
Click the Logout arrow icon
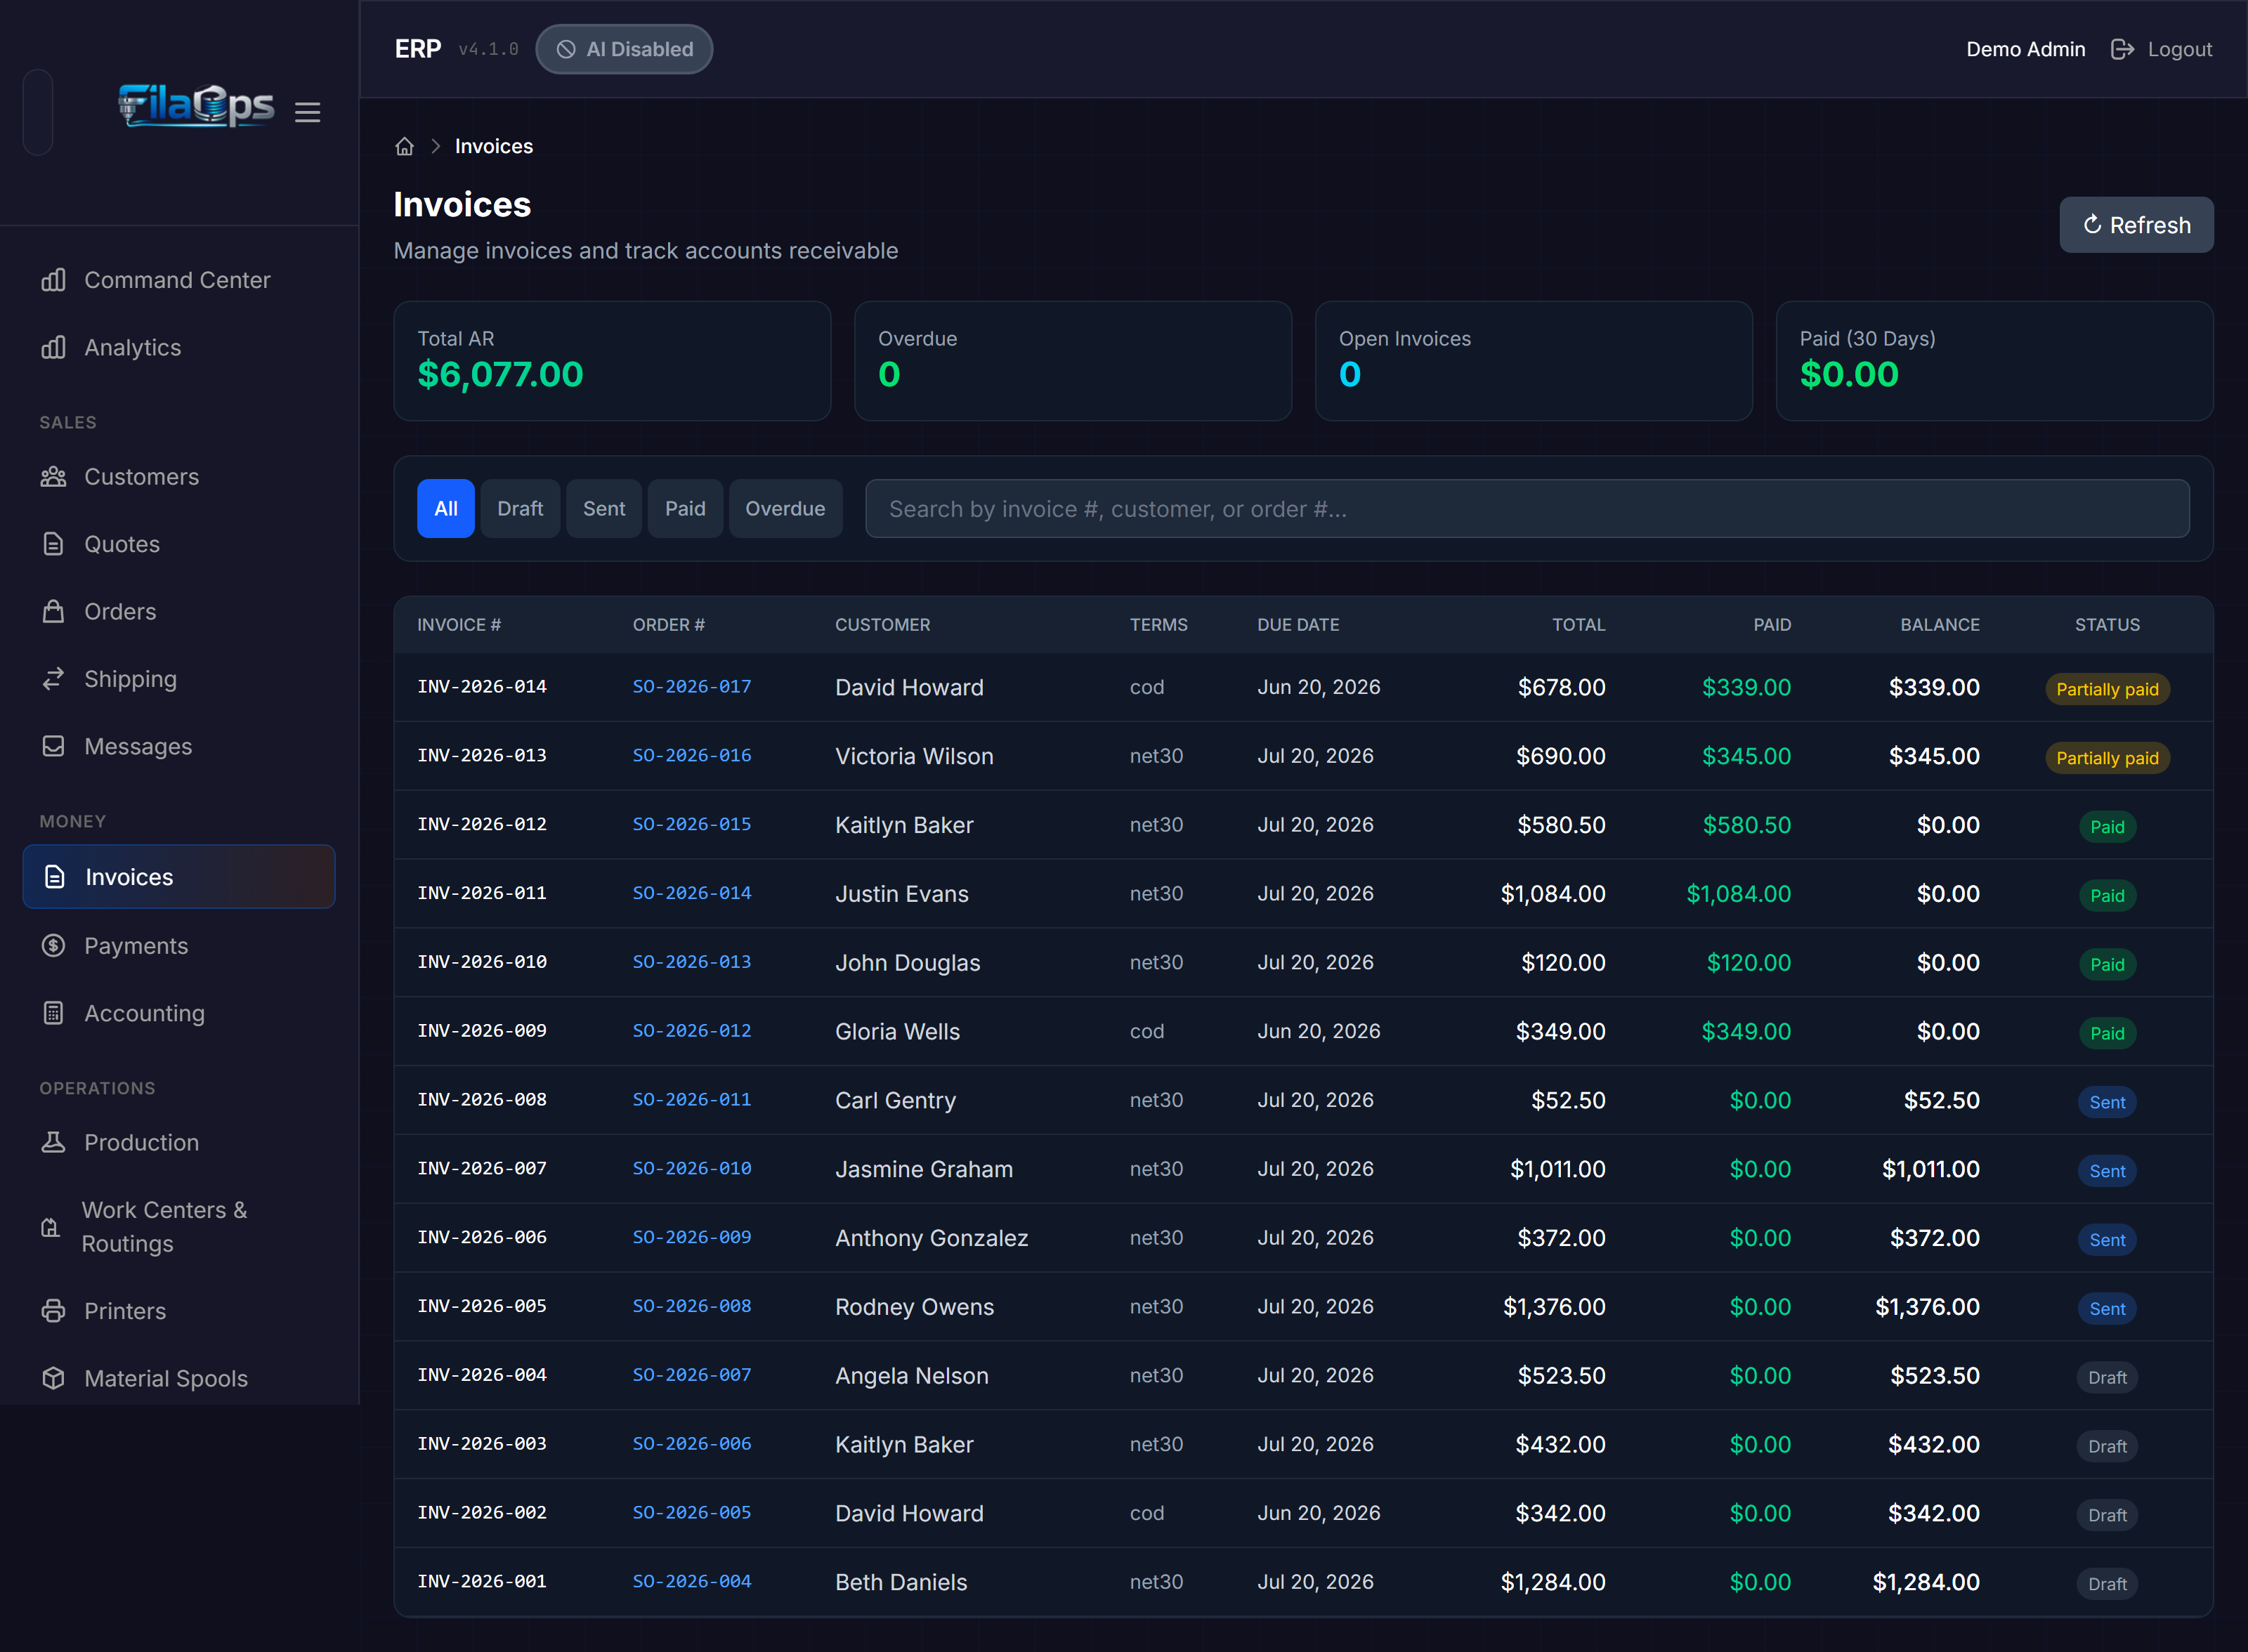[x=2122, y=49]
